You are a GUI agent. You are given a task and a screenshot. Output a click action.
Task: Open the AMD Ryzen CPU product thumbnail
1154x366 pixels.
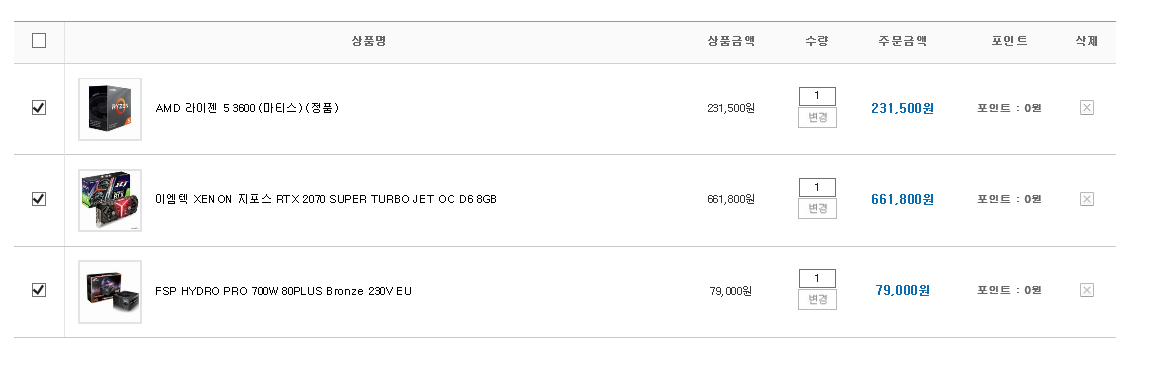[x=110, y=109]
